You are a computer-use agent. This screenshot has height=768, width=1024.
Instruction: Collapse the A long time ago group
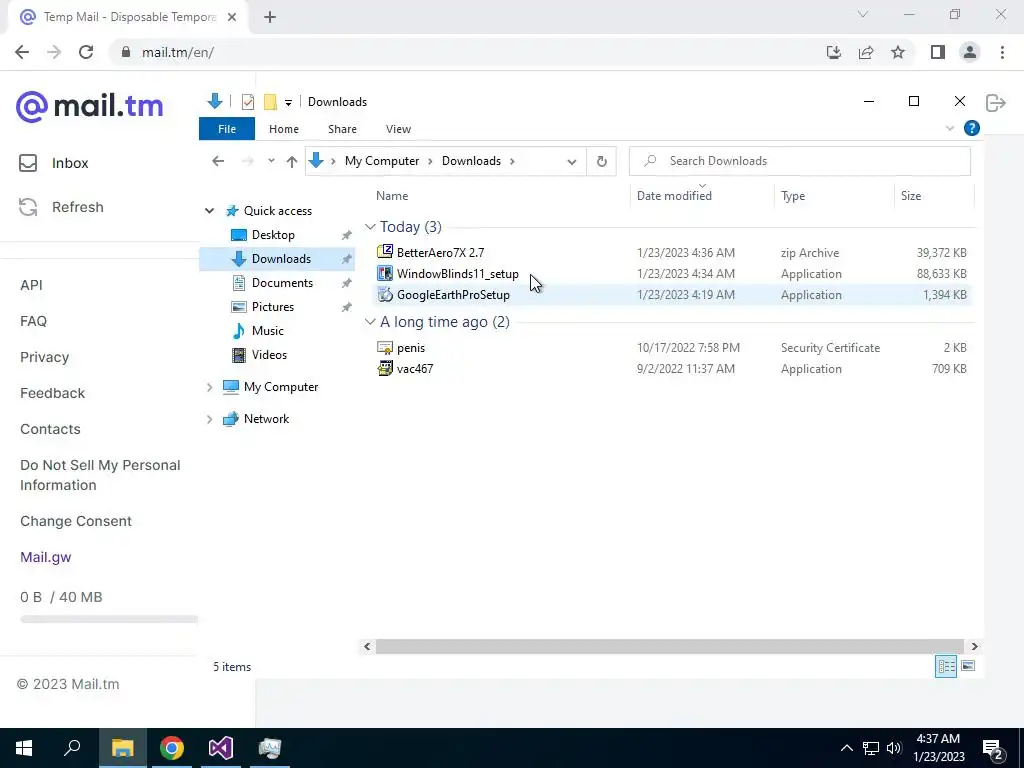(x=370, y=322)
